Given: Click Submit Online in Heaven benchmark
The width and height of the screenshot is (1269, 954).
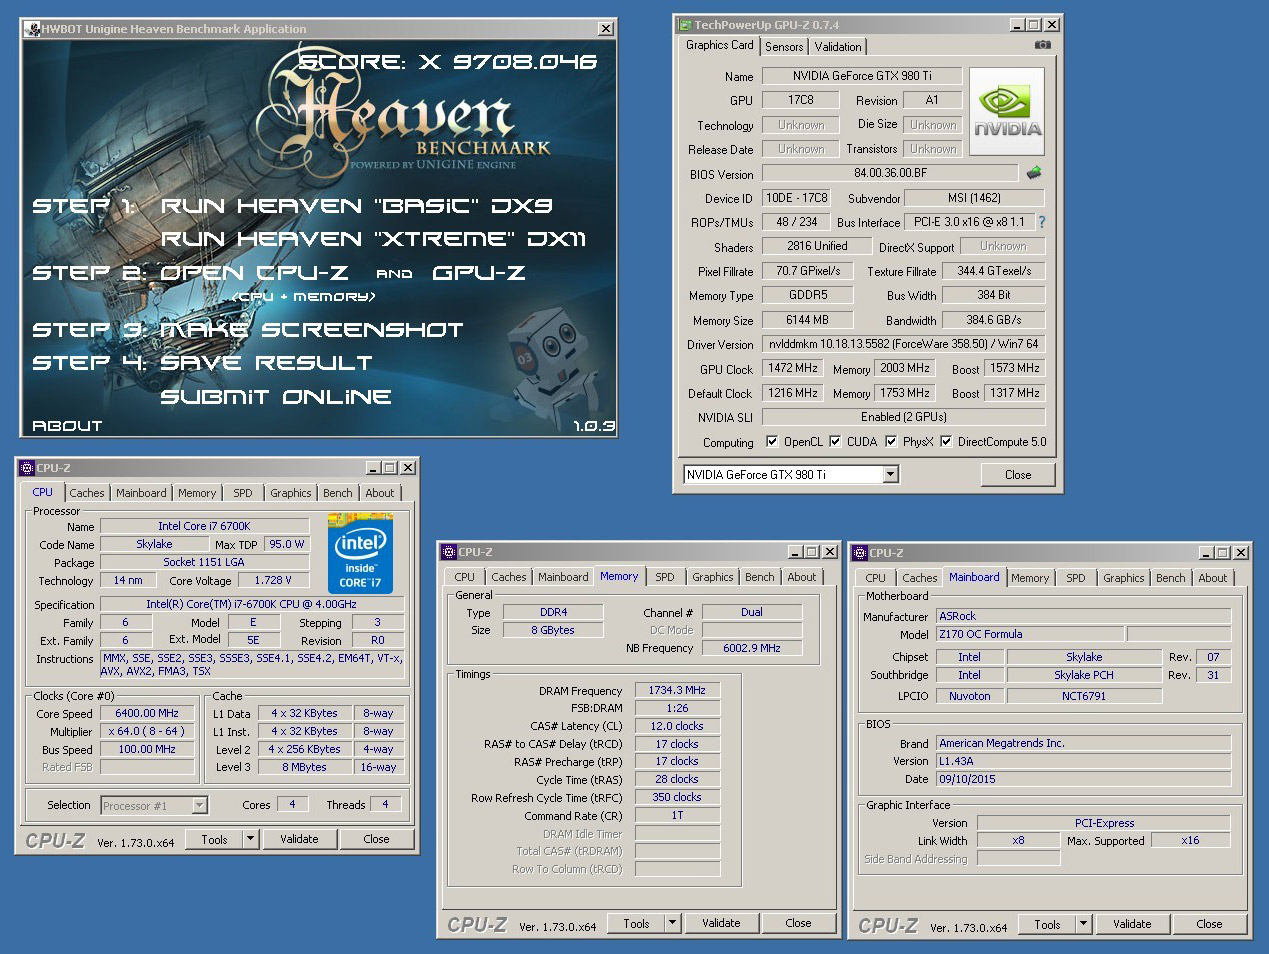Looking at the screenshot, I should [276, 397].
